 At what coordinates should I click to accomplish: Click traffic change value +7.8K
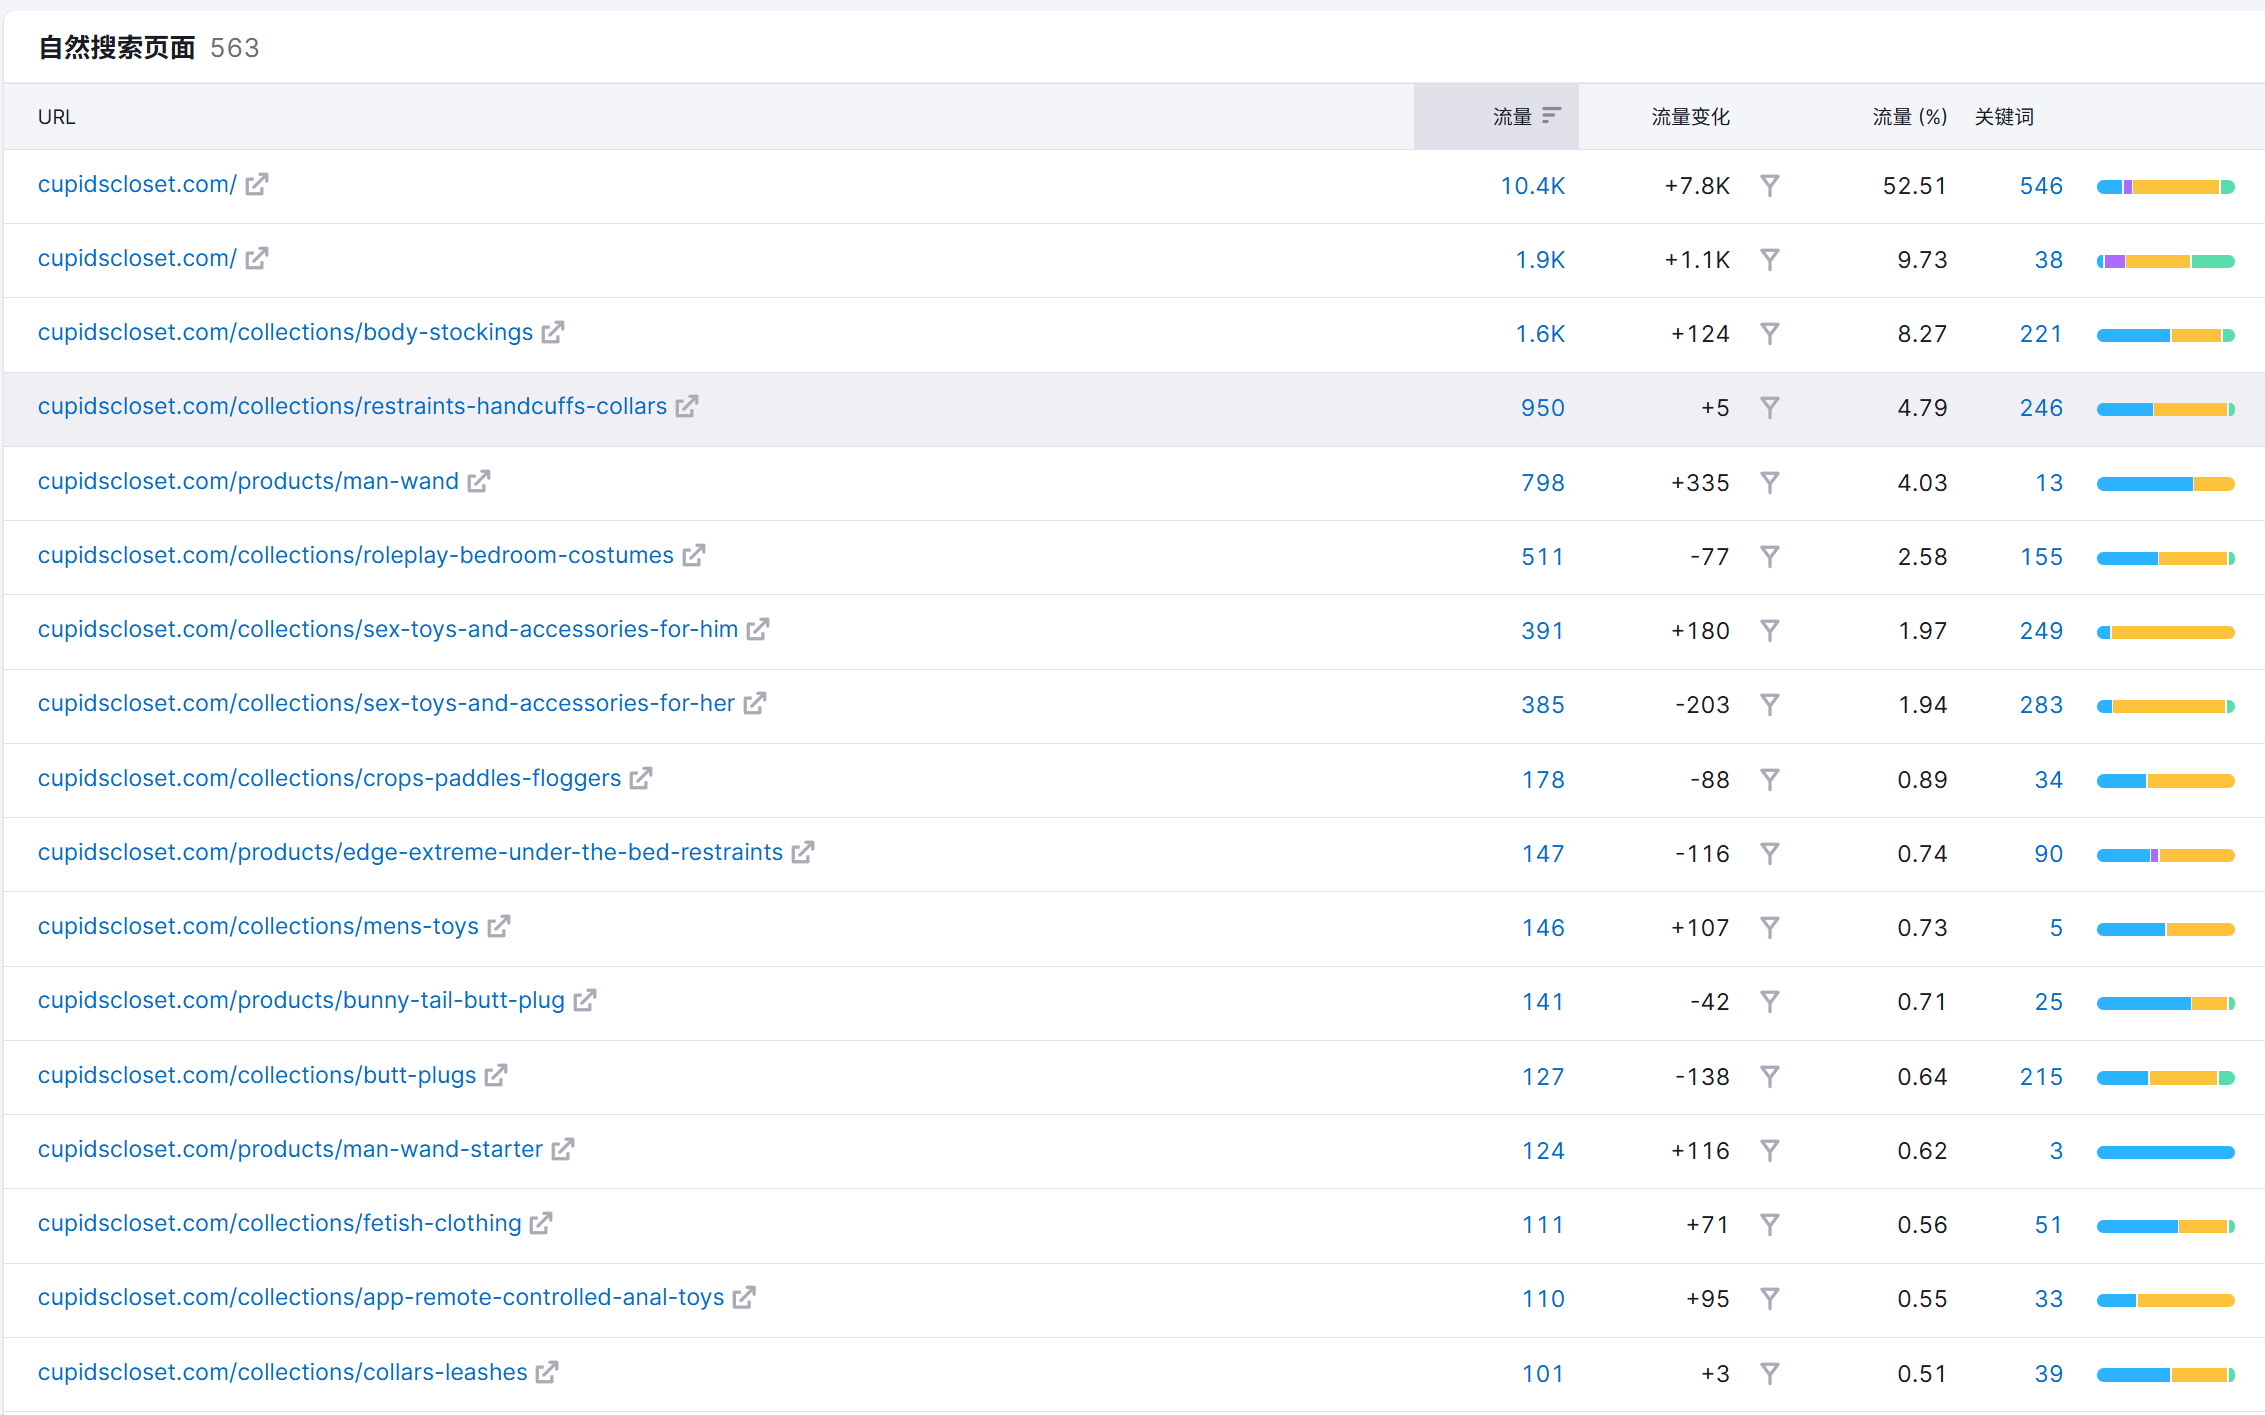point(1697,186)
